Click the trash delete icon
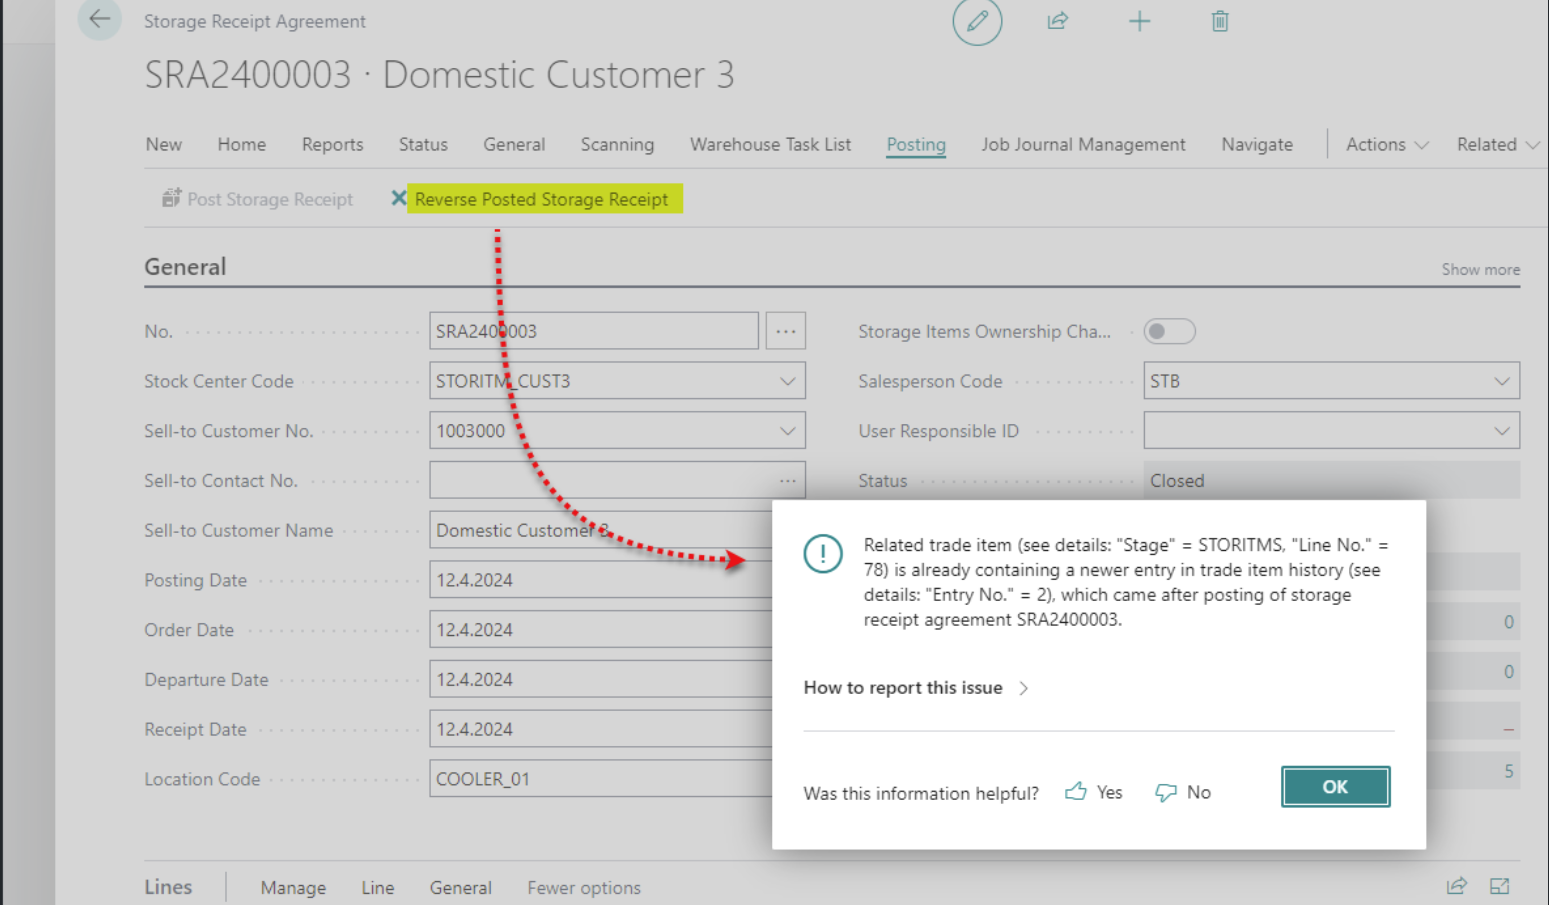The image size is (1549, 905). point(1219,21)
